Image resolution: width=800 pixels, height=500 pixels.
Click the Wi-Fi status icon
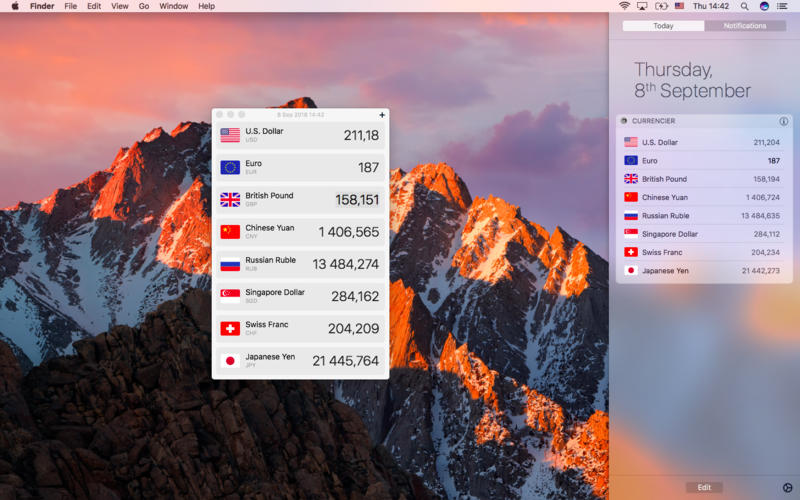[625, 6]
